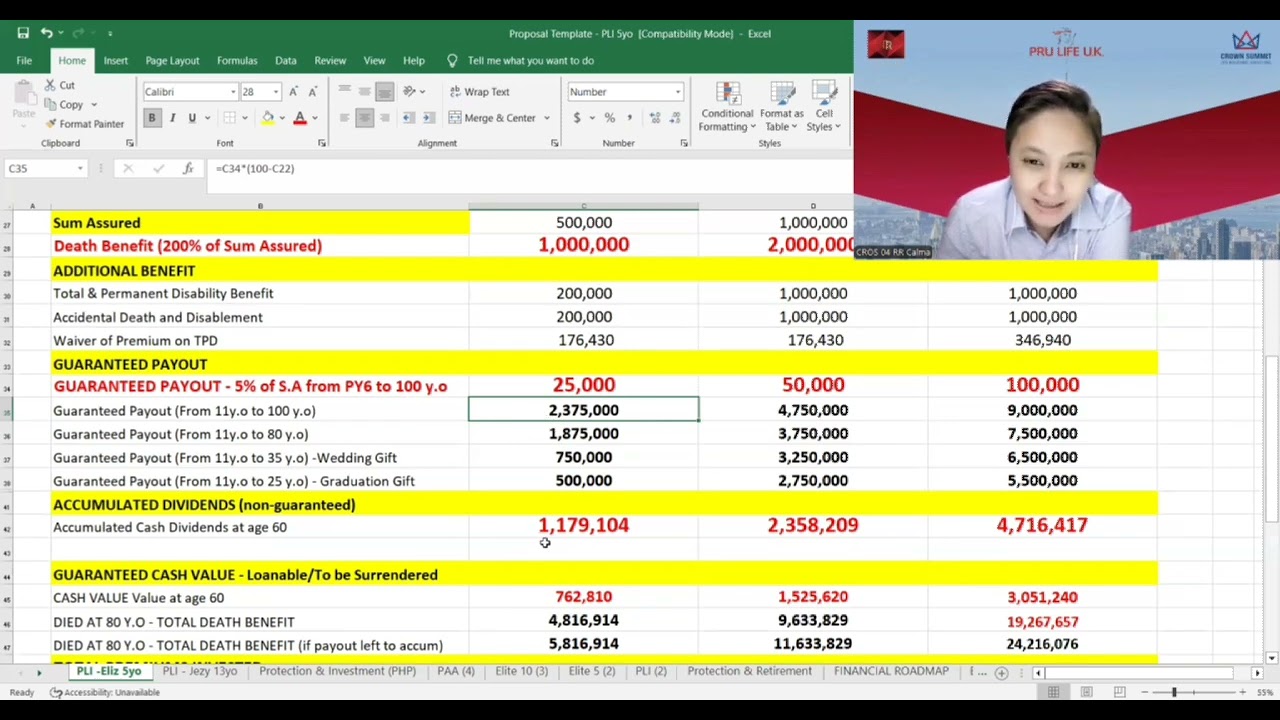Decrease decimal places
The height and width of the screenshot is (720, 1280).
point(675,118)
